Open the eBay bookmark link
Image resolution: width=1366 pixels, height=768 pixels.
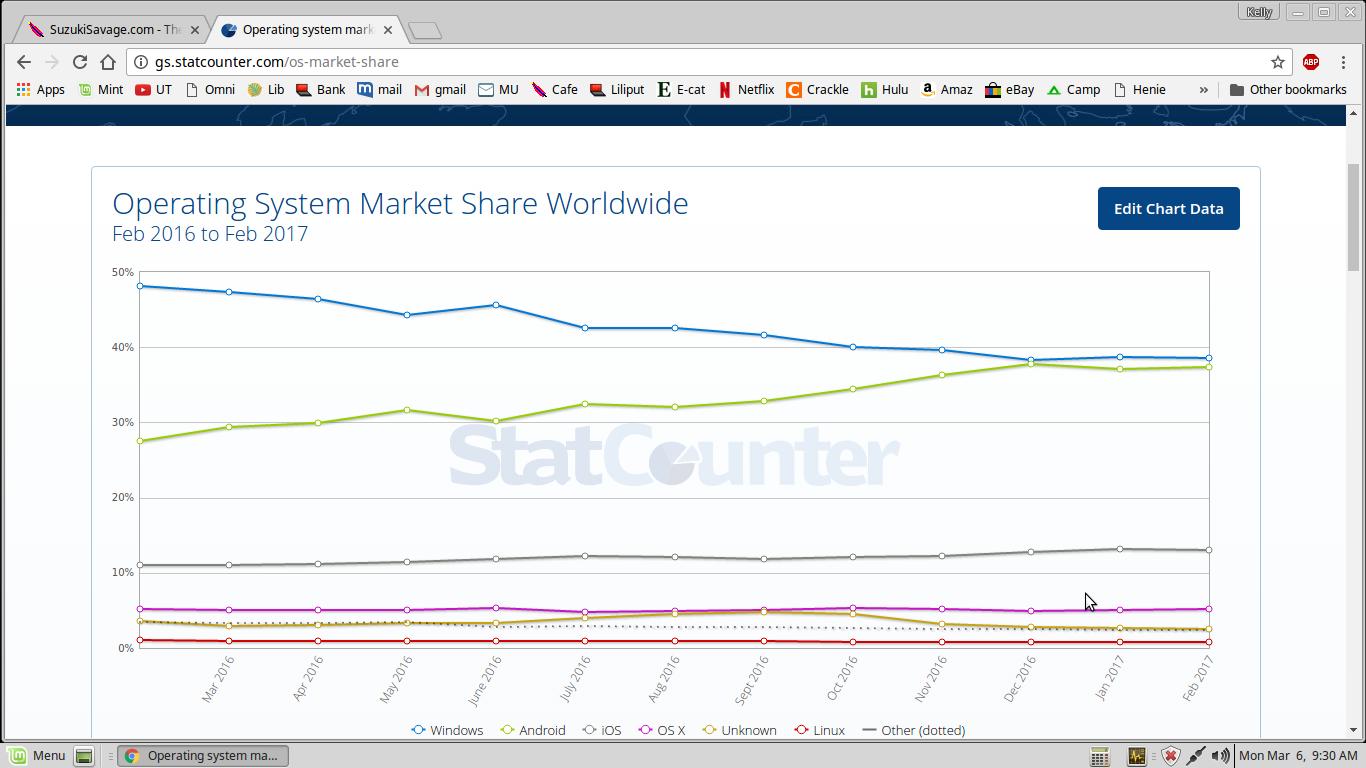tap(1009, 90)
